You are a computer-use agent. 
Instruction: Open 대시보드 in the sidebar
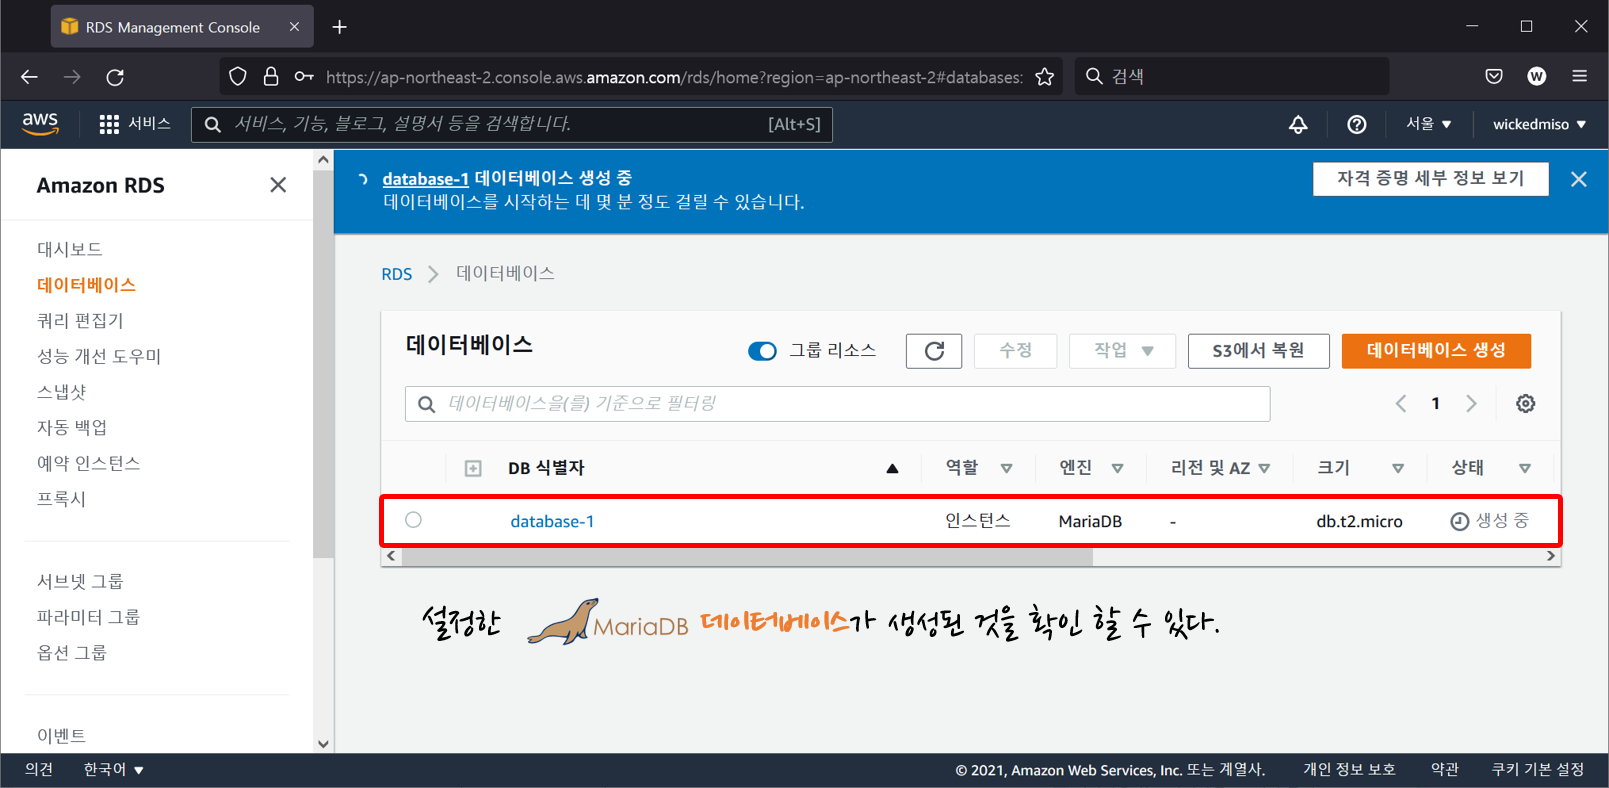(x=69, y=249)
